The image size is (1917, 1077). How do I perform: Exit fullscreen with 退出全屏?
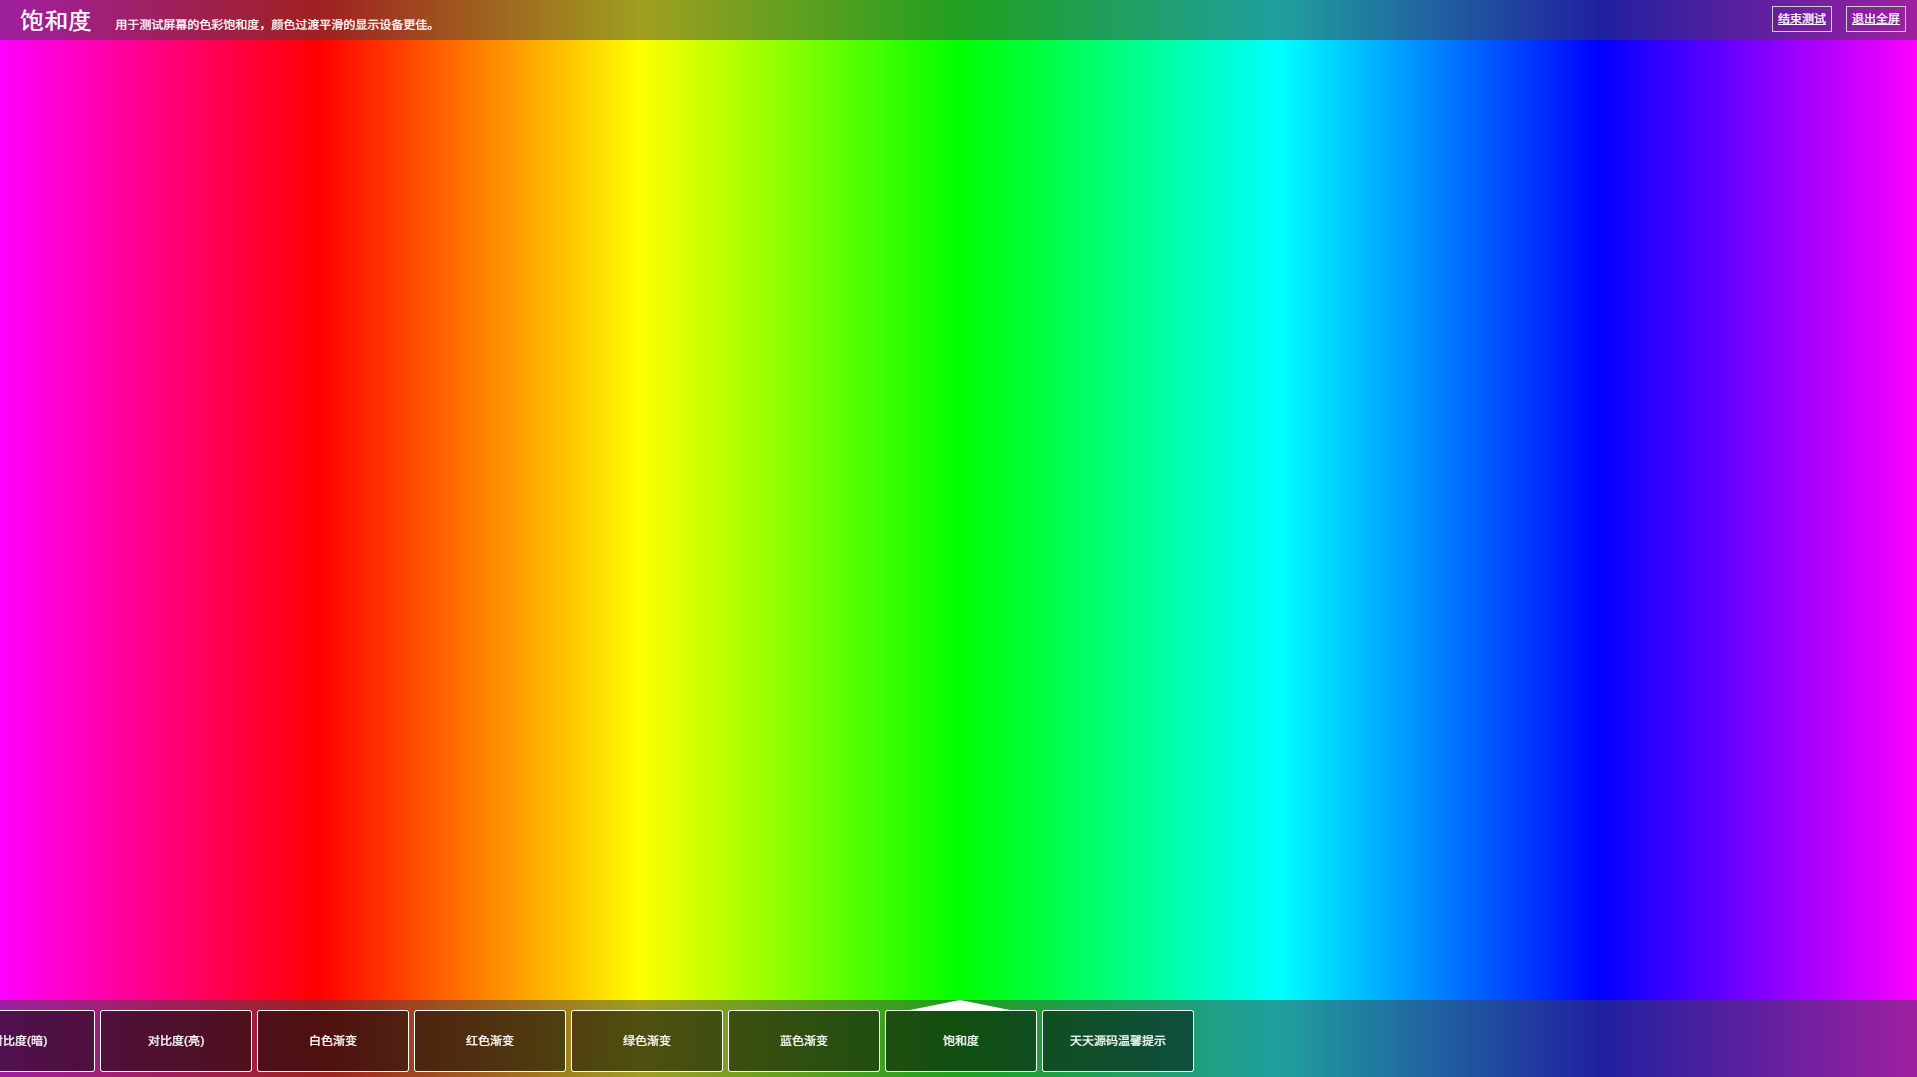tap(1875, 19)
